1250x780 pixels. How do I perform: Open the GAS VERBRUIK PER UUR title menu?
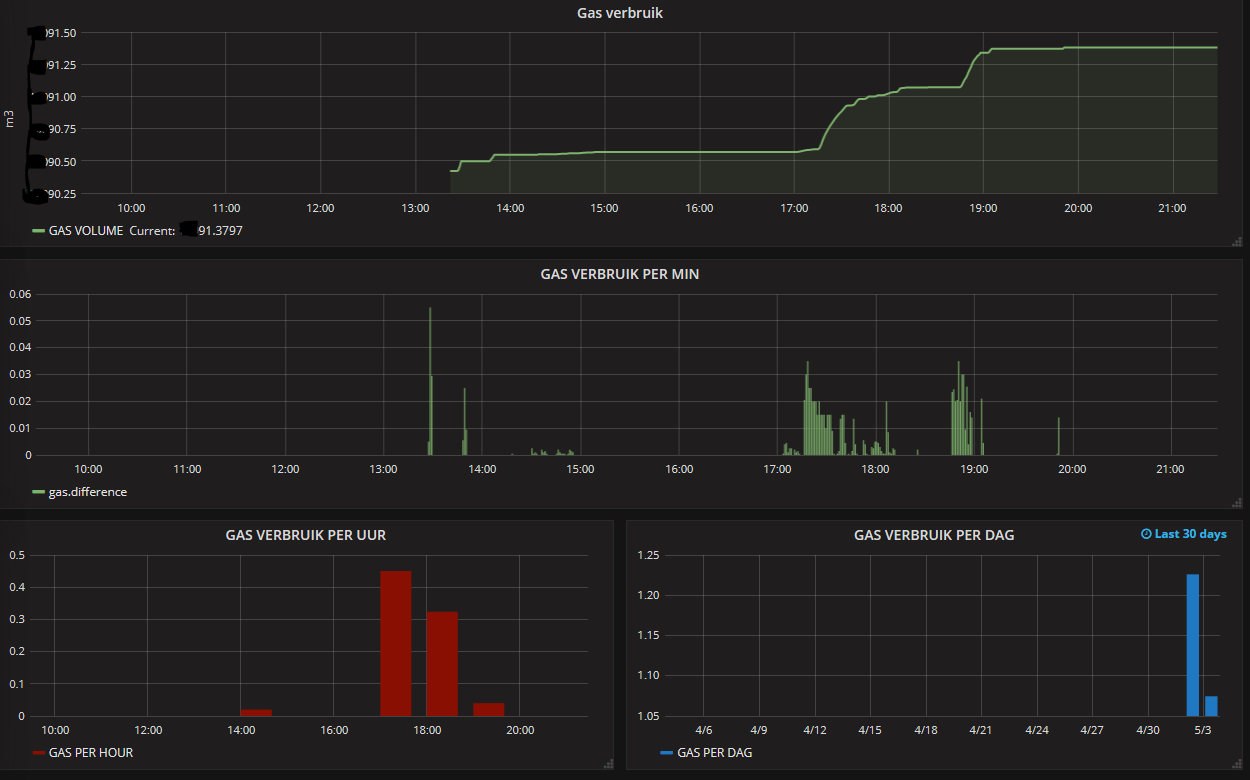pos(306,535)
